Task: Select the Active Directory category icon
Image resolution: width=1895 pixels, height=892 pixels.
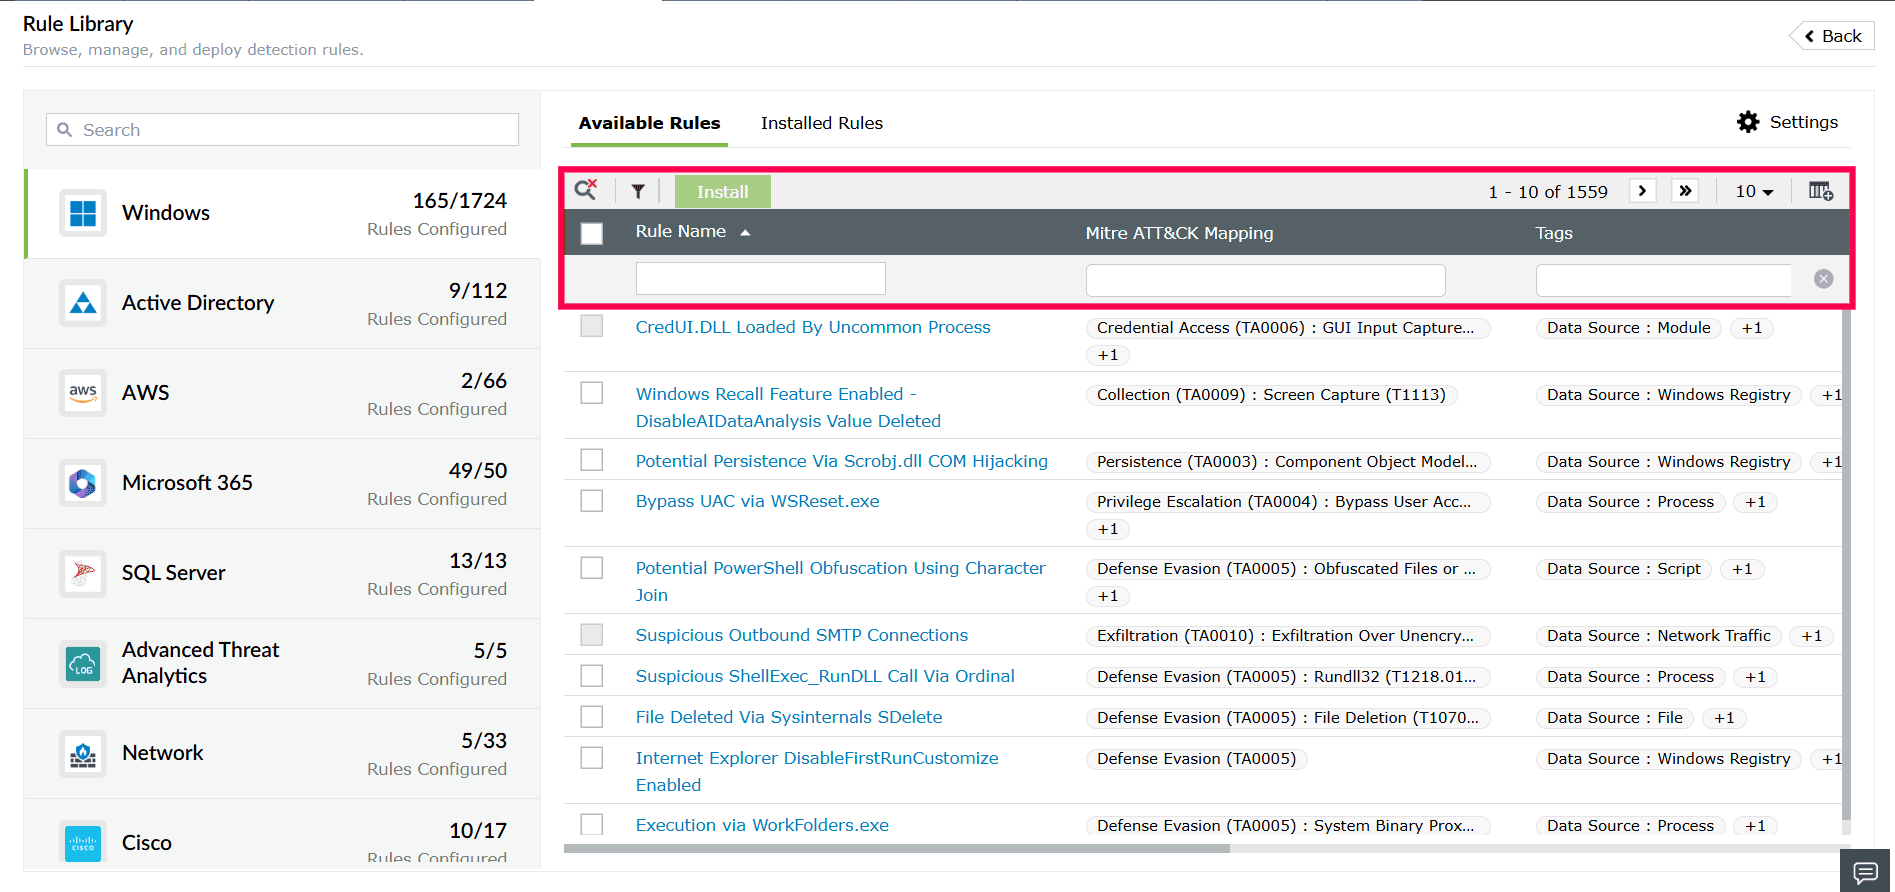Action: (83, 303)
